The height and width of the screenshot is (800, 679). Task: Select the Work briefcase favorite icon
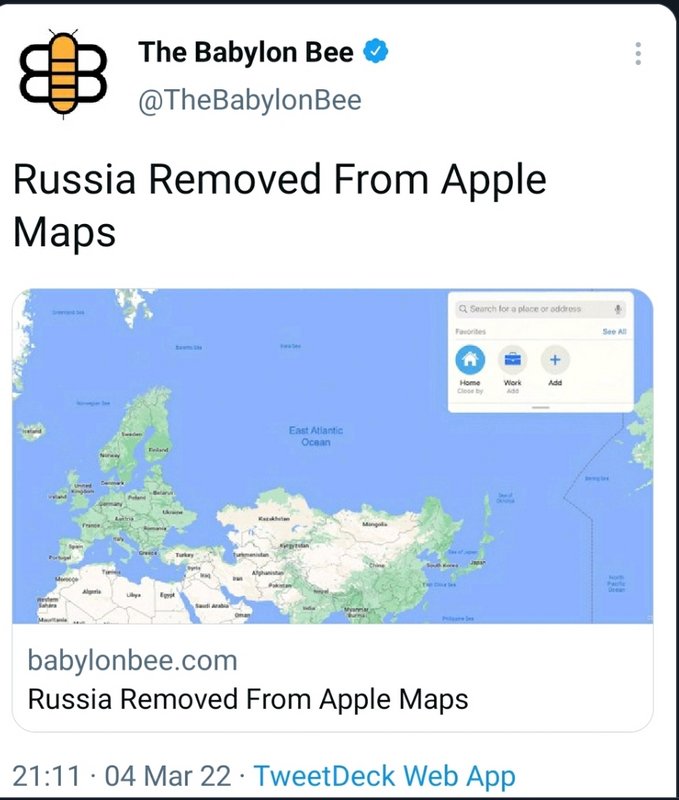pos(513,359)
